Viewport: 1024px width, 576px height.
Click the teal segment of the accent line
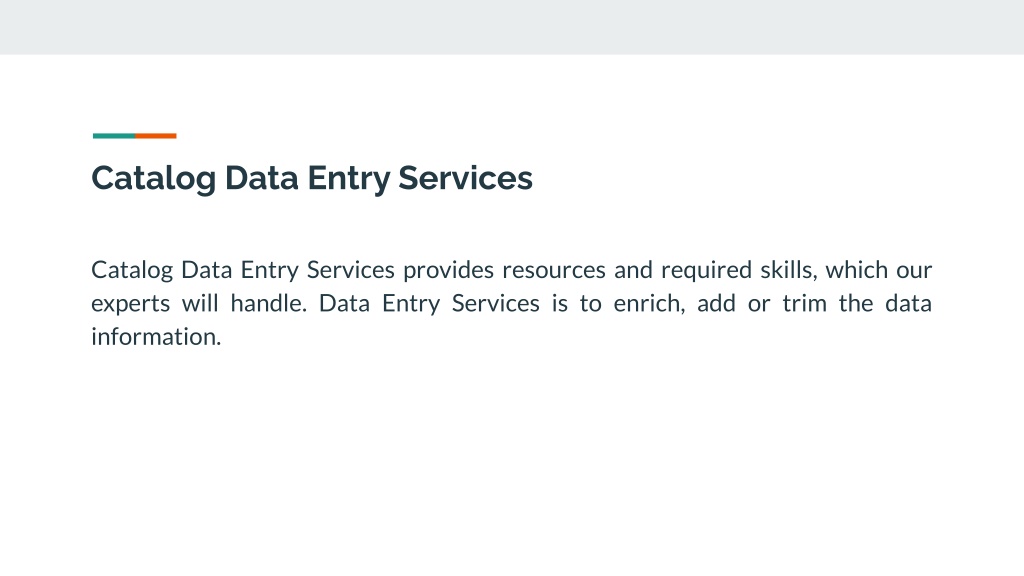[114, 136]
